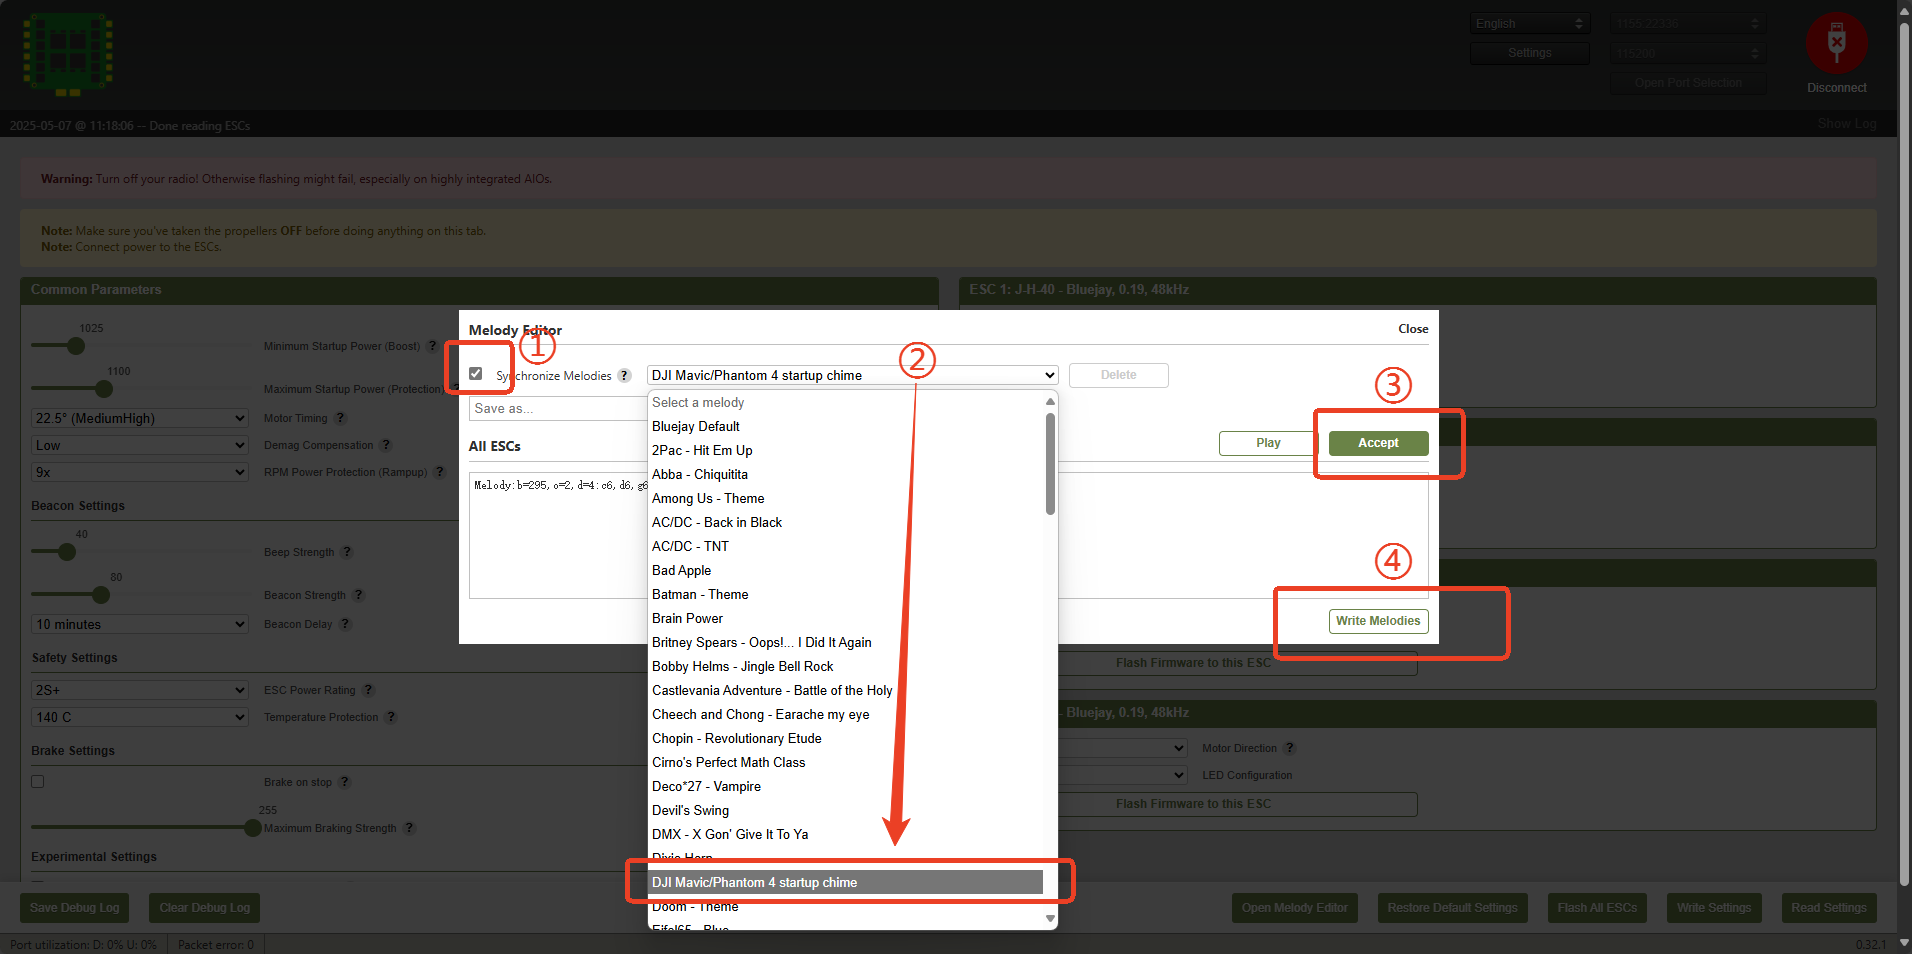Viewport: 1912px width, 954px height.
Task: Close the Melody Editor dialog
Action: point(1413,329)
